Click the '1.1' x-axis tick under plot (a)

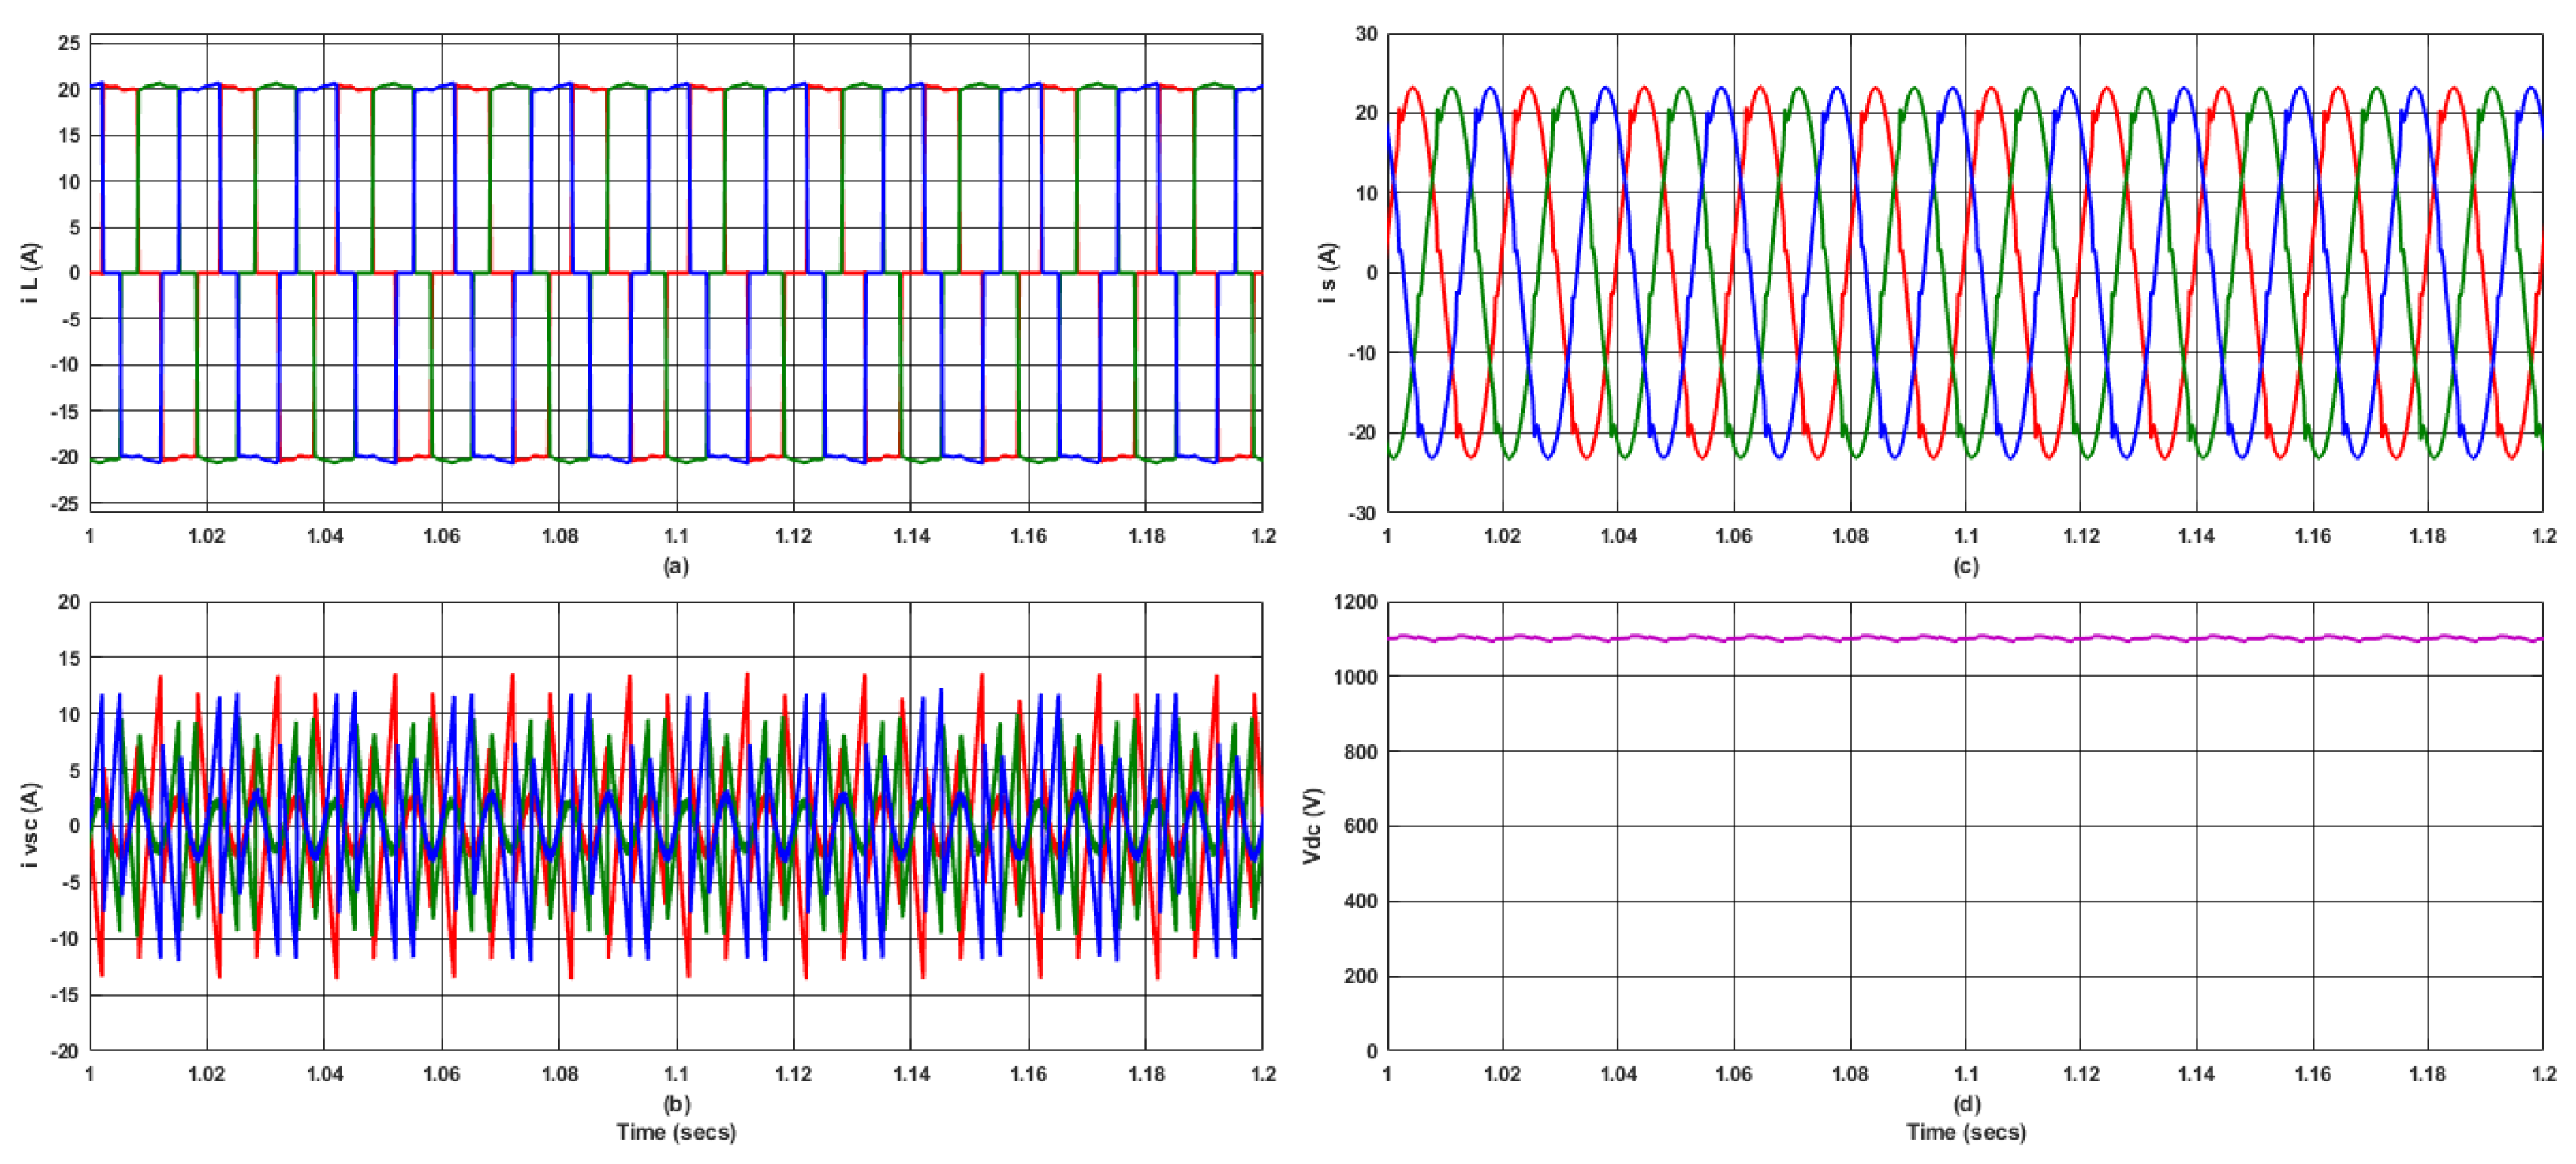(x=676, y=536)
